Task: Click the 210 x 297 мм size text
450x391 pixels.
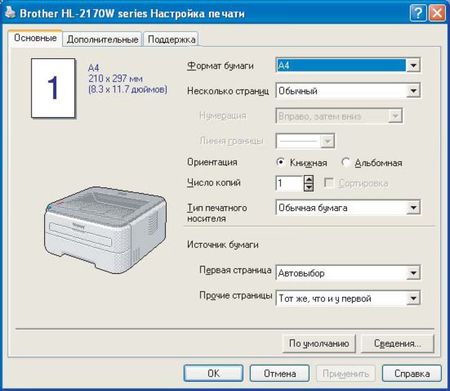Action: coord(115,79)
